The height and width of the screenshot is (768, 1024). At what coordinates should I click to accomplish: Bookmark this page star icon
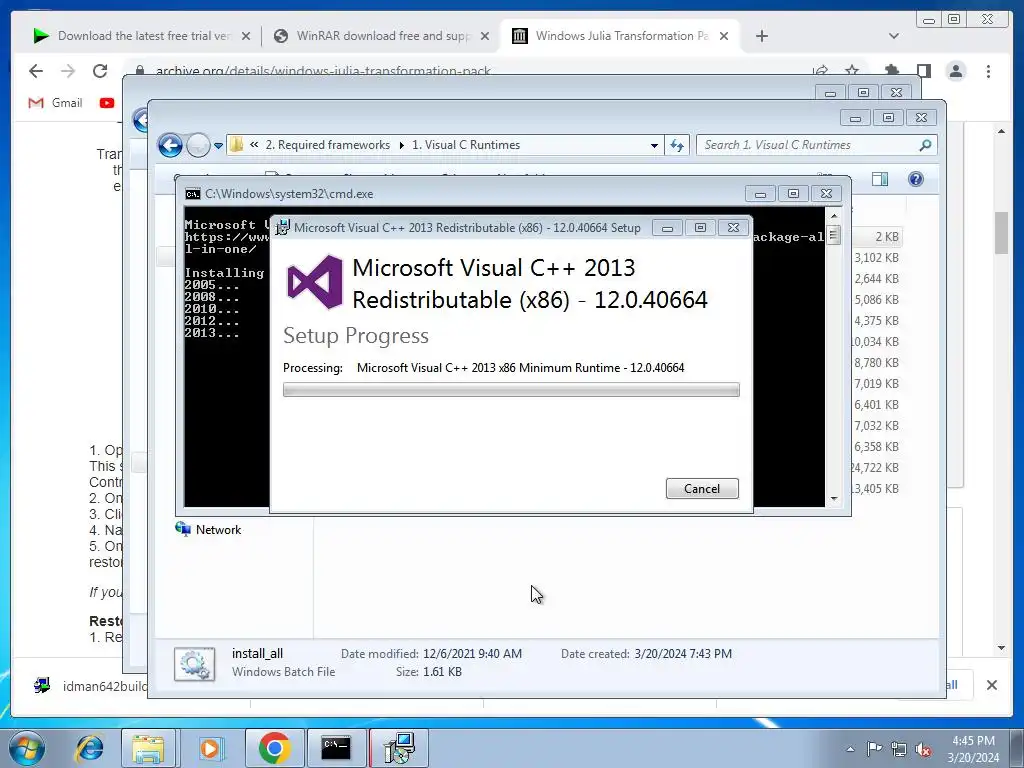tap(852, 70)
